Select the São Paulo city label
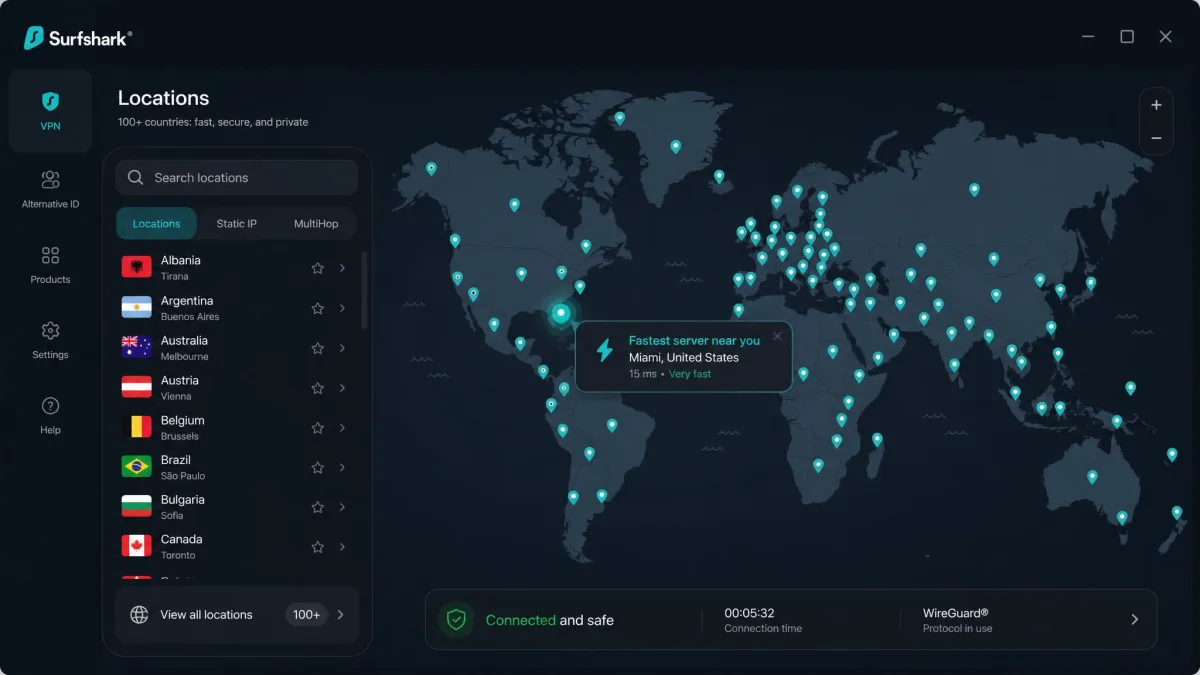1200x675 pixels. (x=183, y=476)
